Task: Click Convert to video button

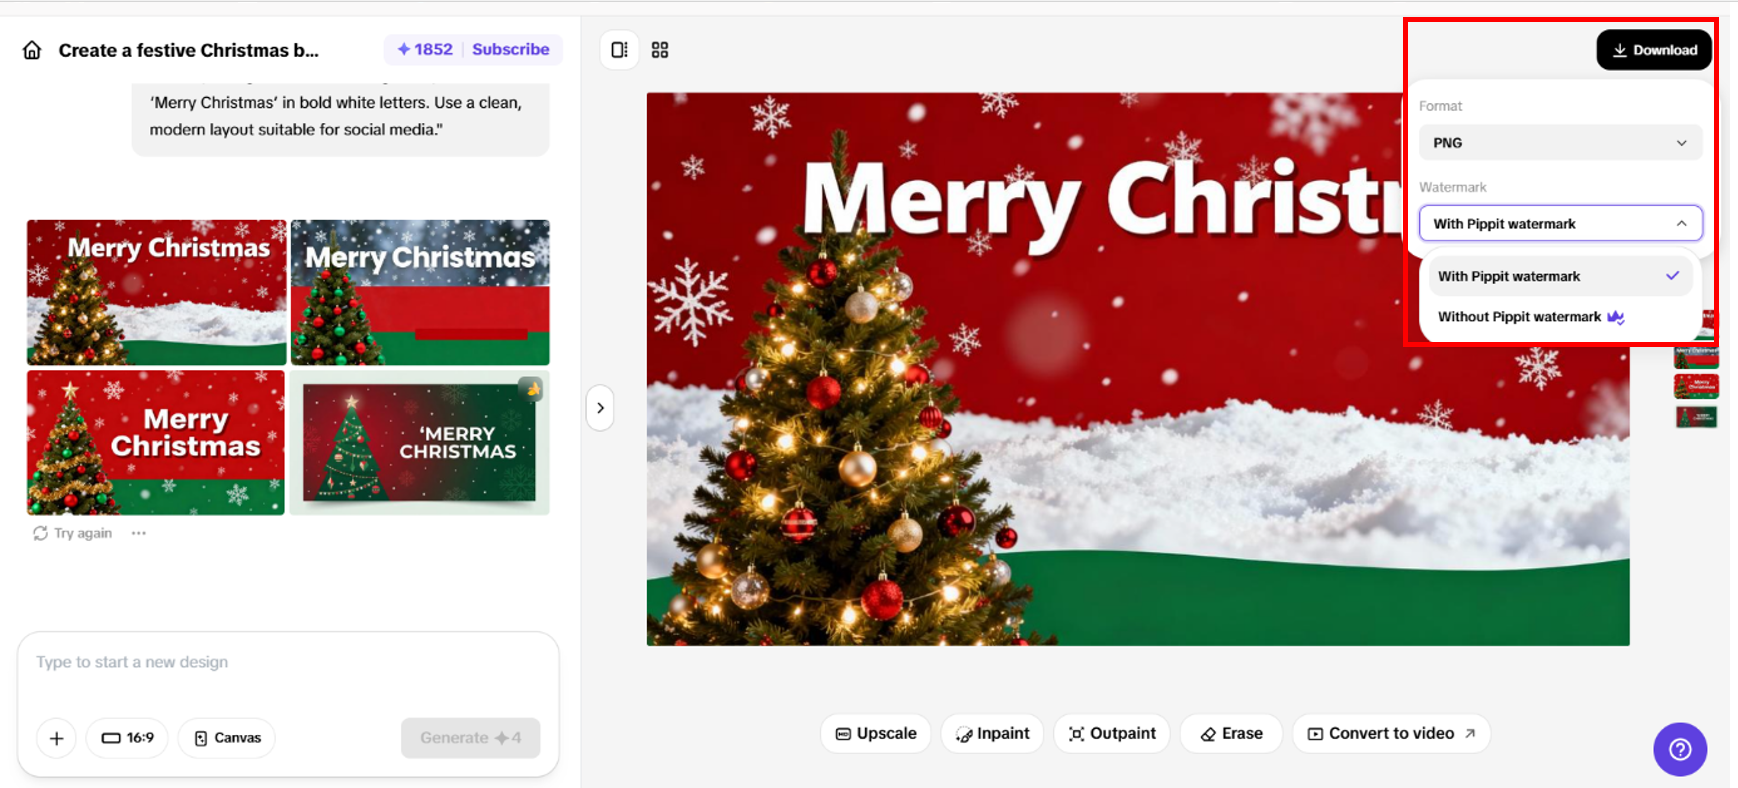Action: pos(1391,733)
